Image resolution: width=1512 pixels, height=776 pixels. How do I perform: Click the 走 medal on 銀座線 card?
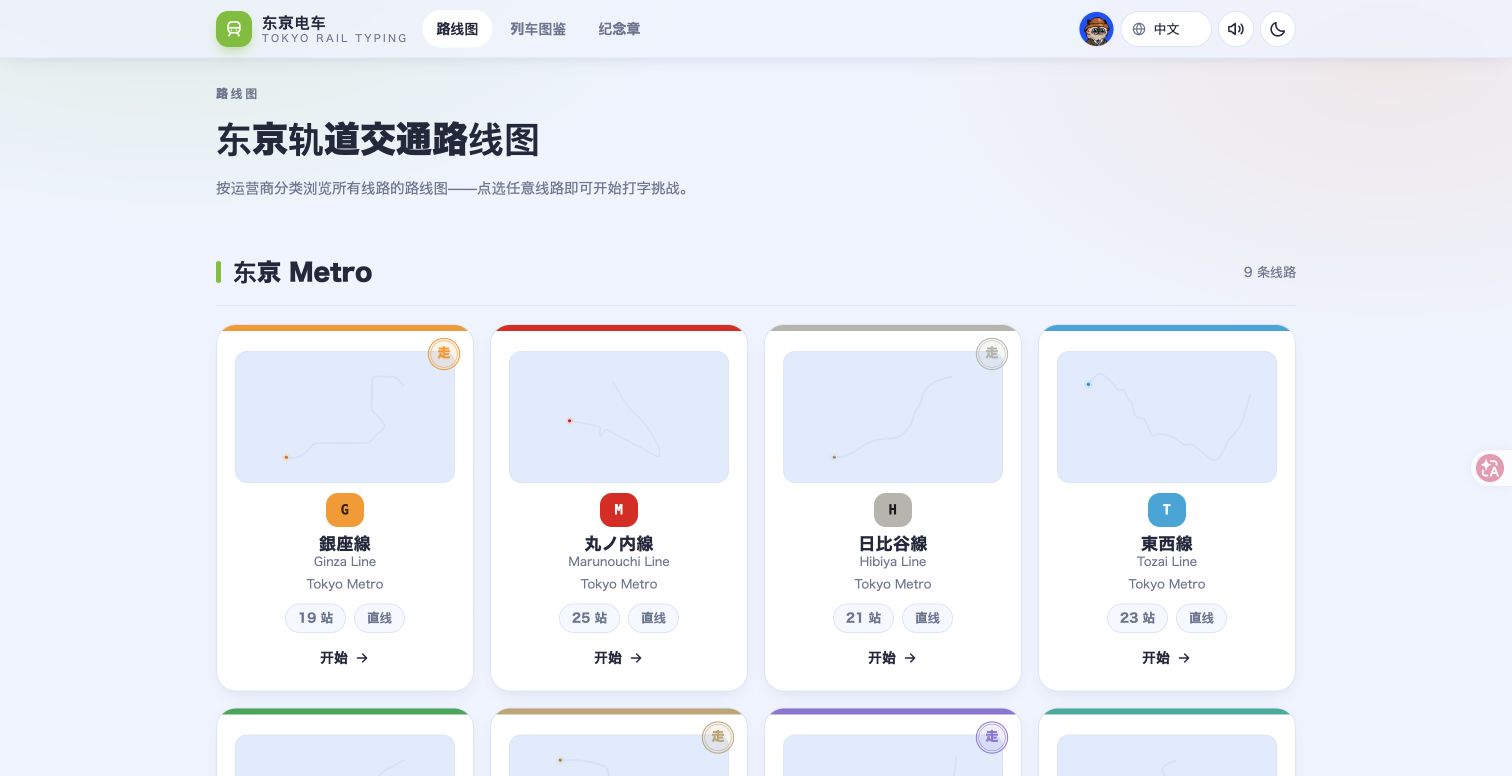[x=444, y=354]
